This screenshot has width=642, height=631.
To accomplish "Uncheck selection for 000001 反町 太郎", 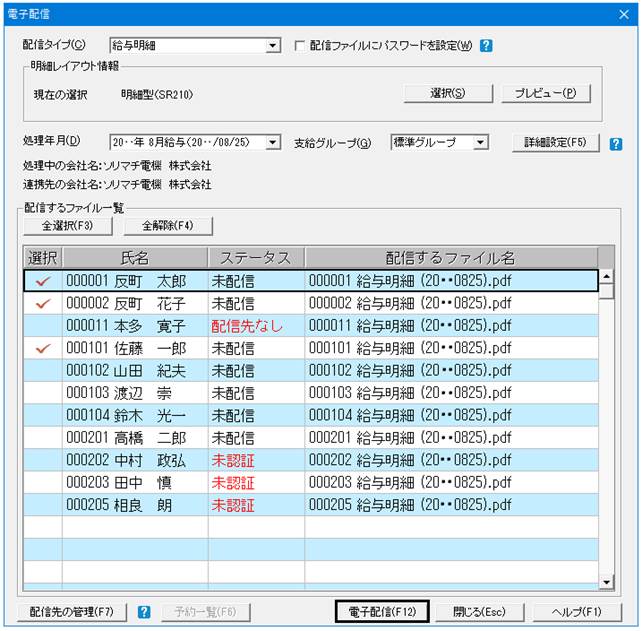I will 43,281.
